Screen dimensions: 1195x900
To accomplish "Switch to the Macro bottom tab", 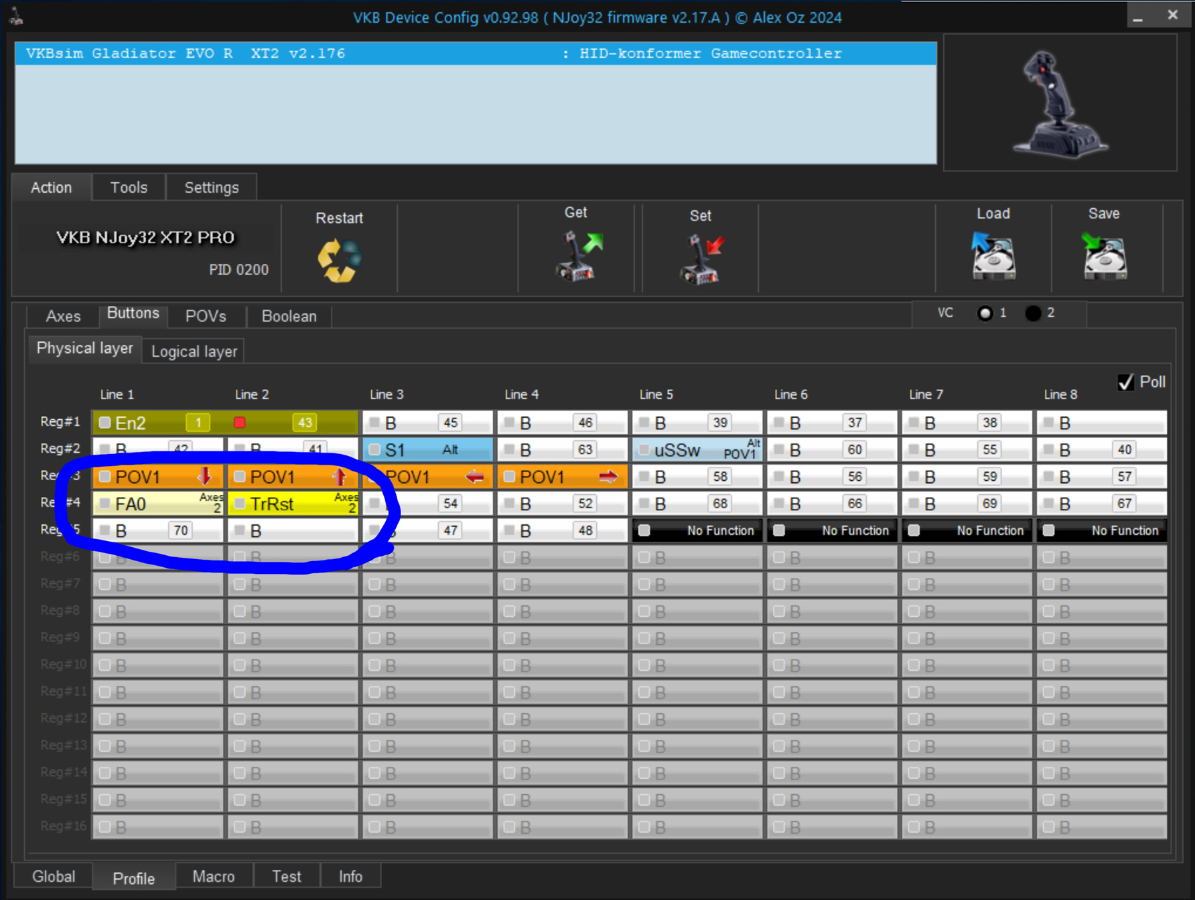I will click(213, 876).
